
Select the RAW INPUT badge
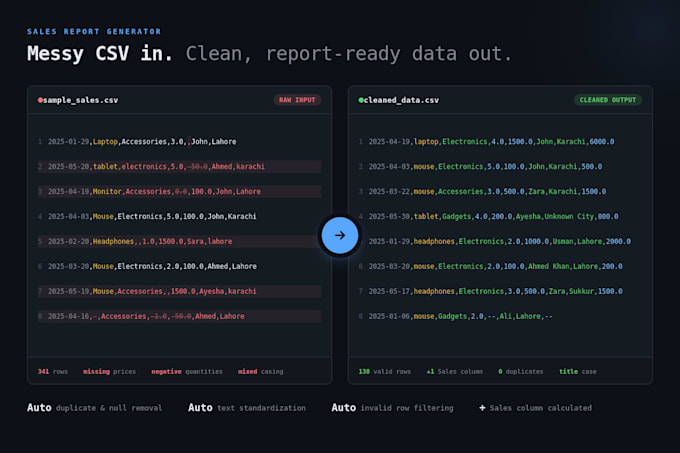point(297,100)
